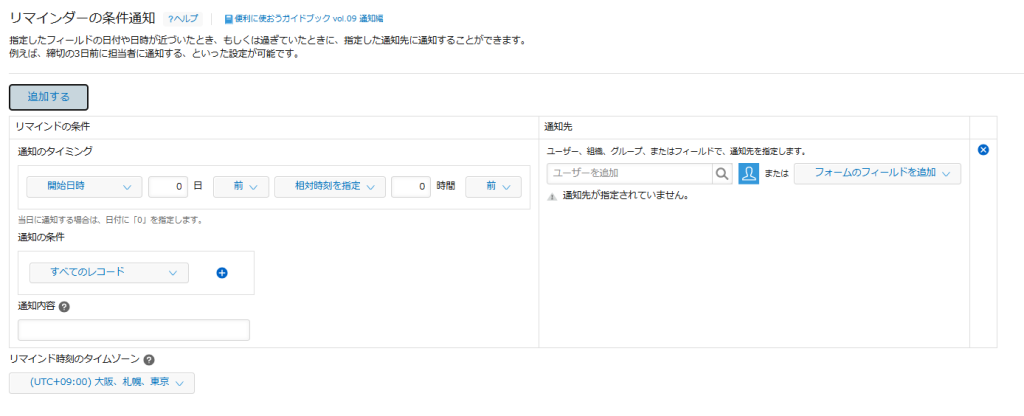Expand the すべてのレコード condition dropdown
This screenshot has width=1024, height=416.
click(x=108, y=272)
